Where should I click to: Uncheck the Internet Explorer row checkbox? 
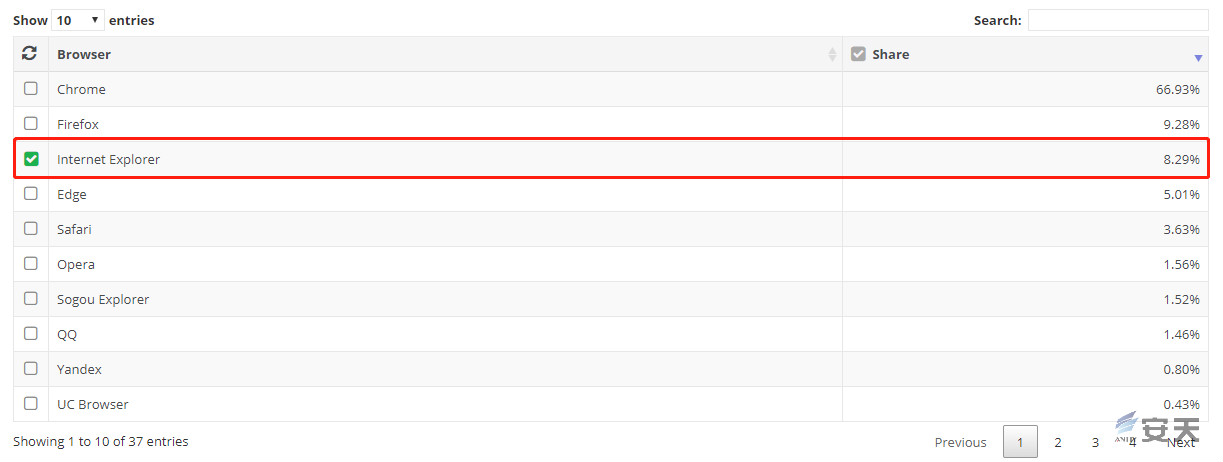click(x=31, y=158)
